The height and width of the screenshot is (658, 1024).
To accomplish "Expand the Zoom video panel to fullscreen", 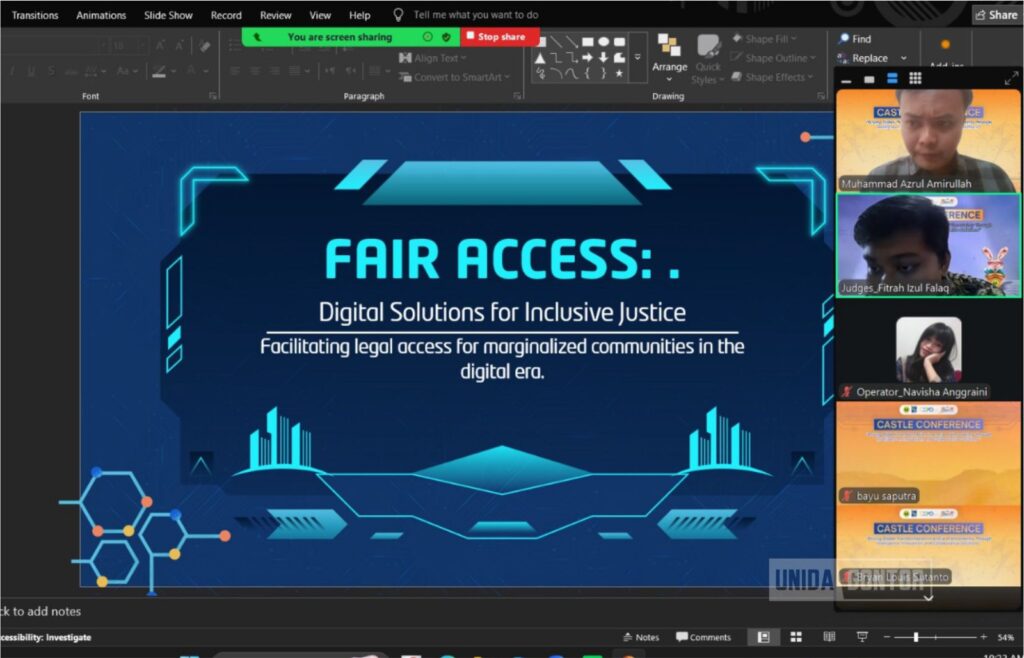I will (x=1011, y=79).
